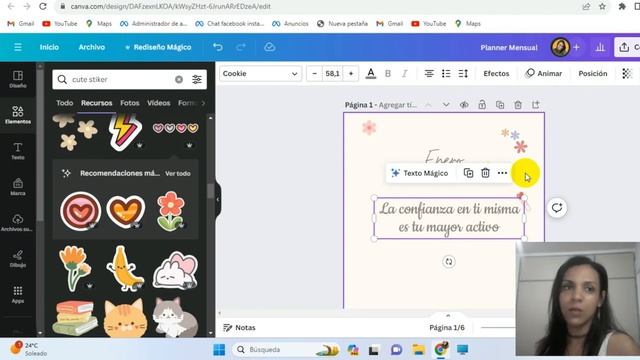The image size is (640, 360).
Task: Open line spacing options
Action: pos(463,73)
